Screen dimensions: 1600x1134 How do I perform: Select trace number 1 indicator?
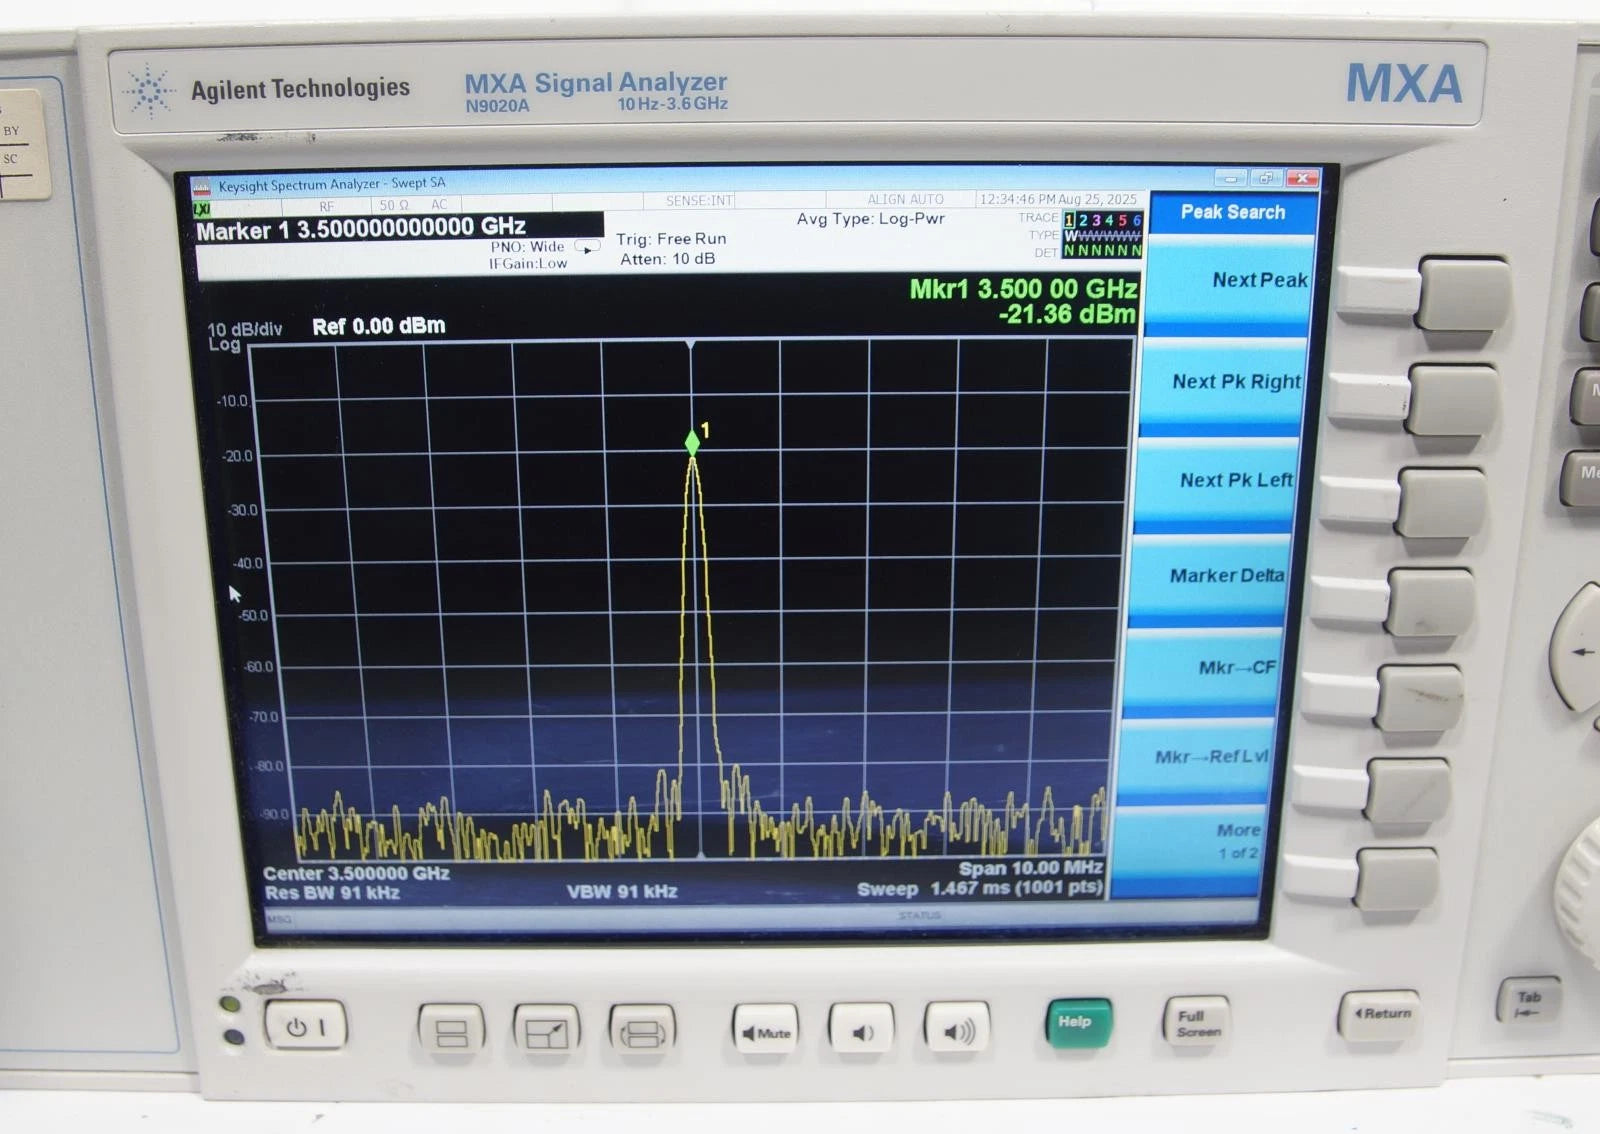[x=1069, y=220]
